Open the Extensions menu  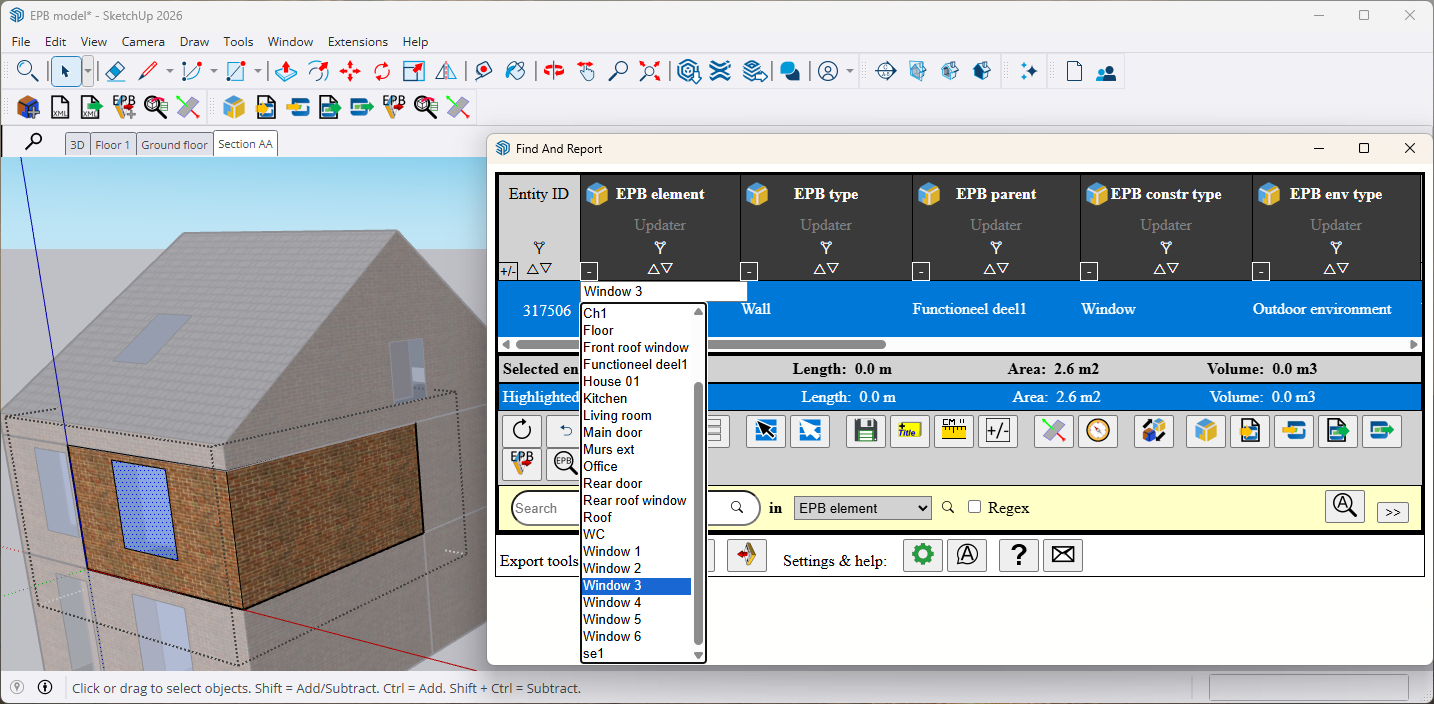click(x=357, y=42)
